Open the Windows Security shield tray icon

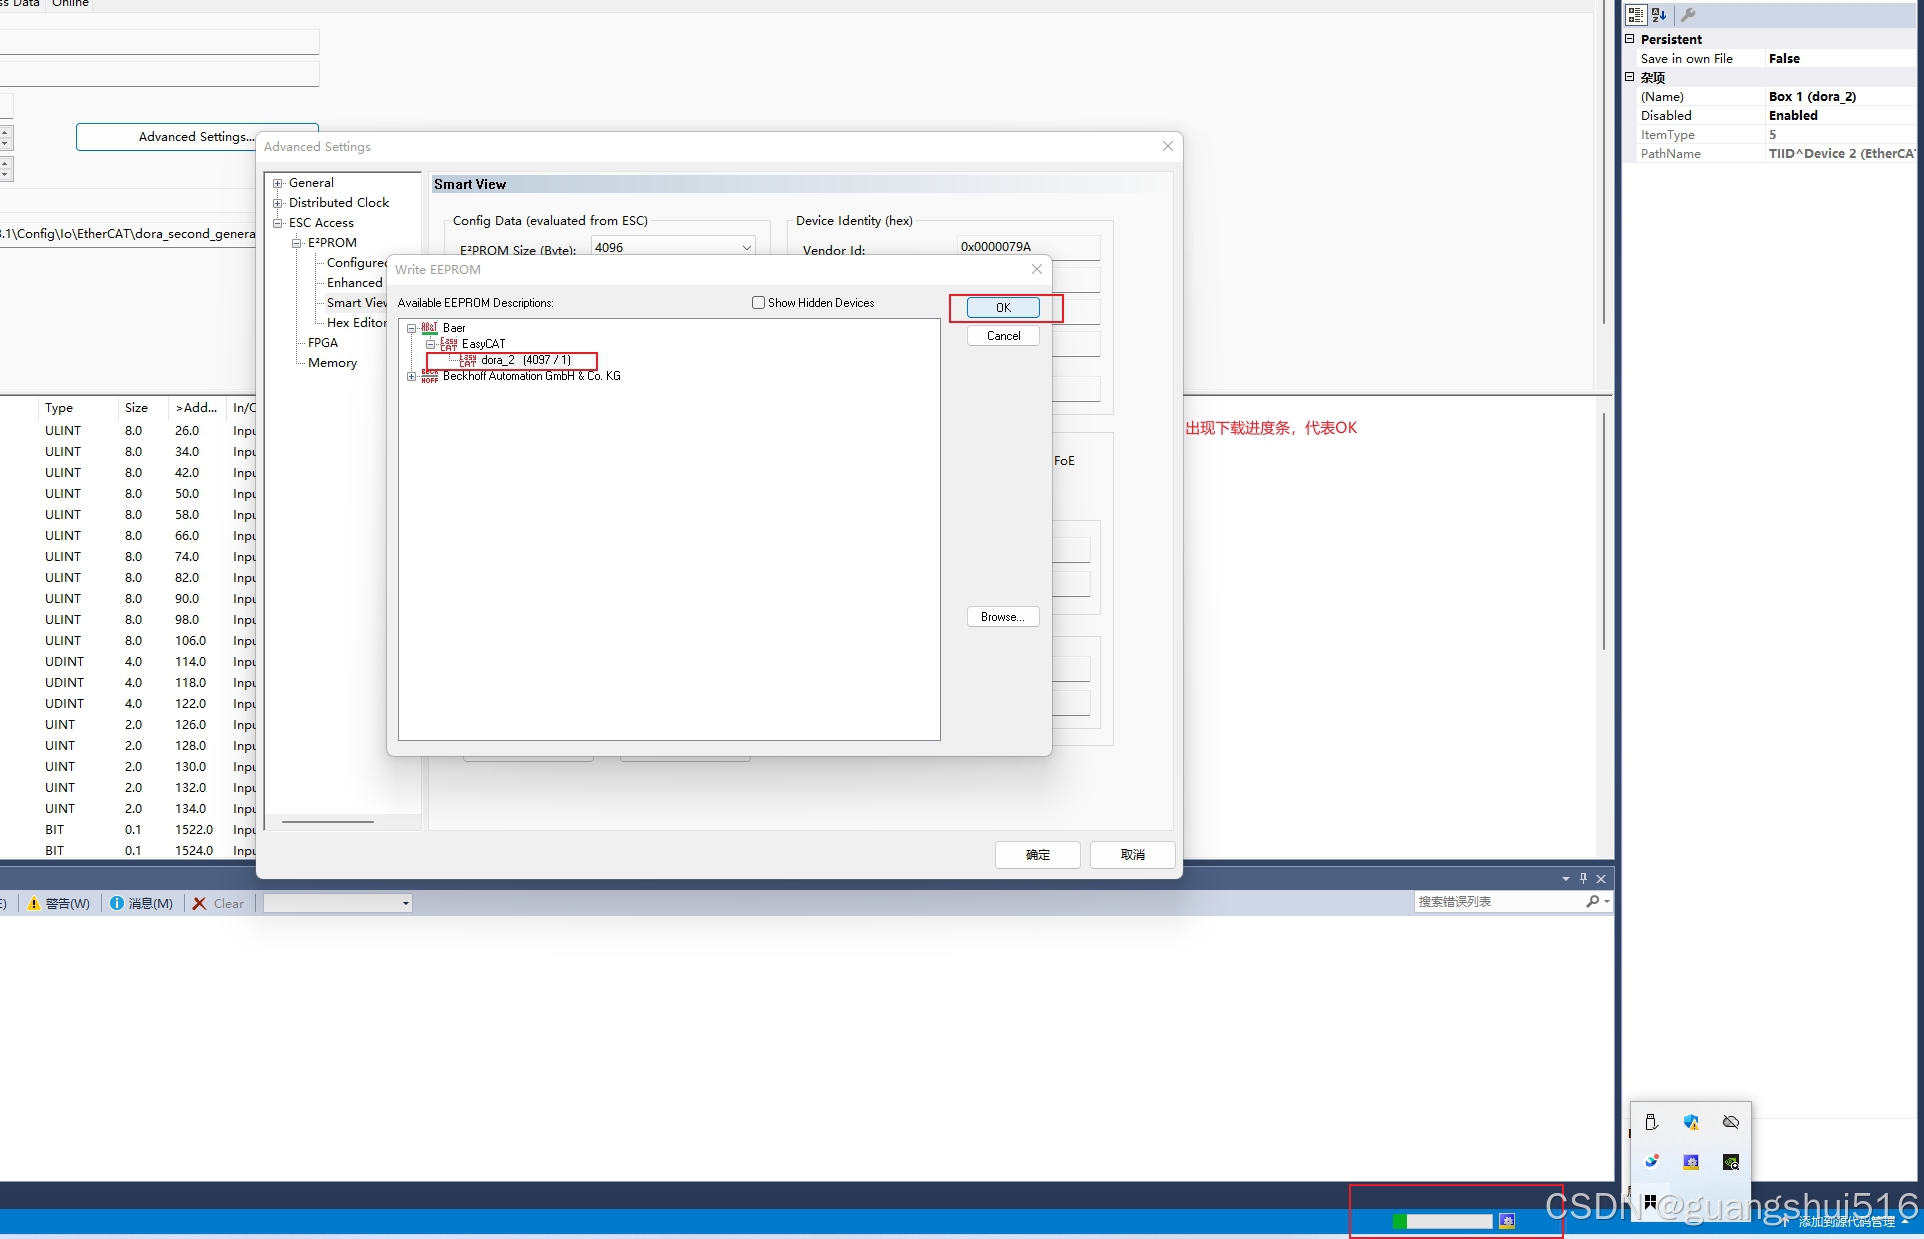coord(1691,1122)
